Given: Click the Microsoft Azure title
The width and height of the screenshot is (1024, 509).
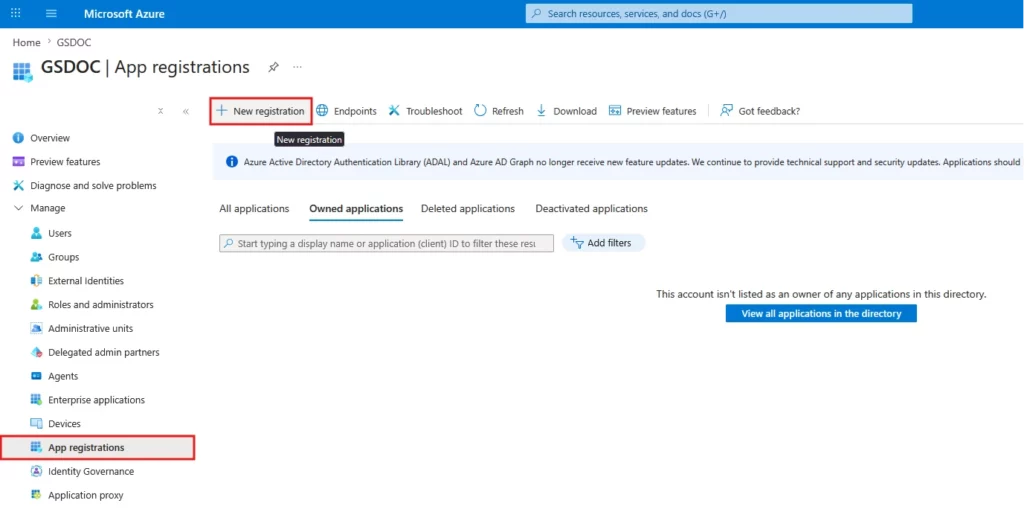Looking at the screenshot, I should pos(124,14).
